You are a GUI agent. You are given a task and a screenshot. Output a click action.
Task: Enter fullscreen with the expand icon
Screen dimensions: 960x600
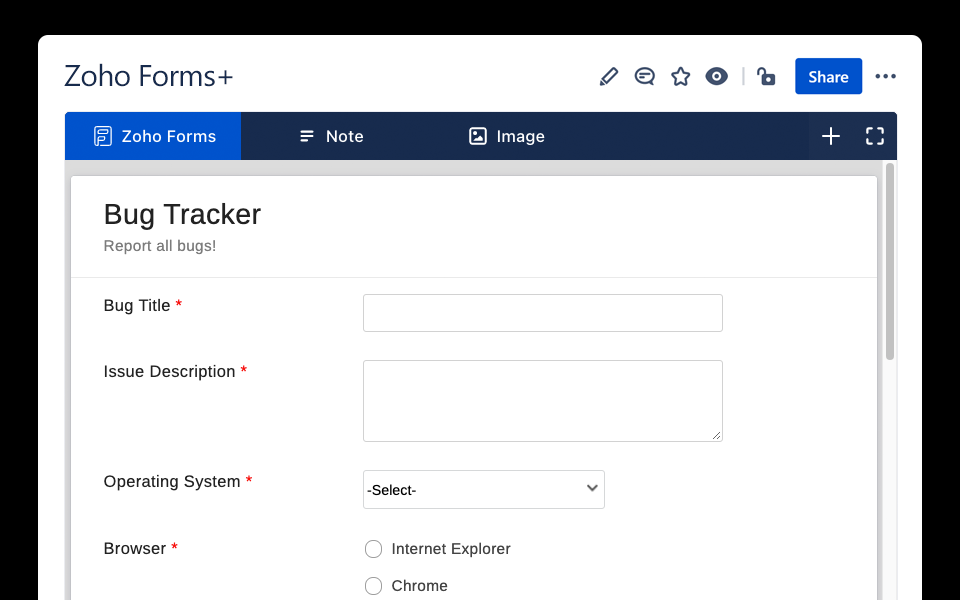coord(875,136)
